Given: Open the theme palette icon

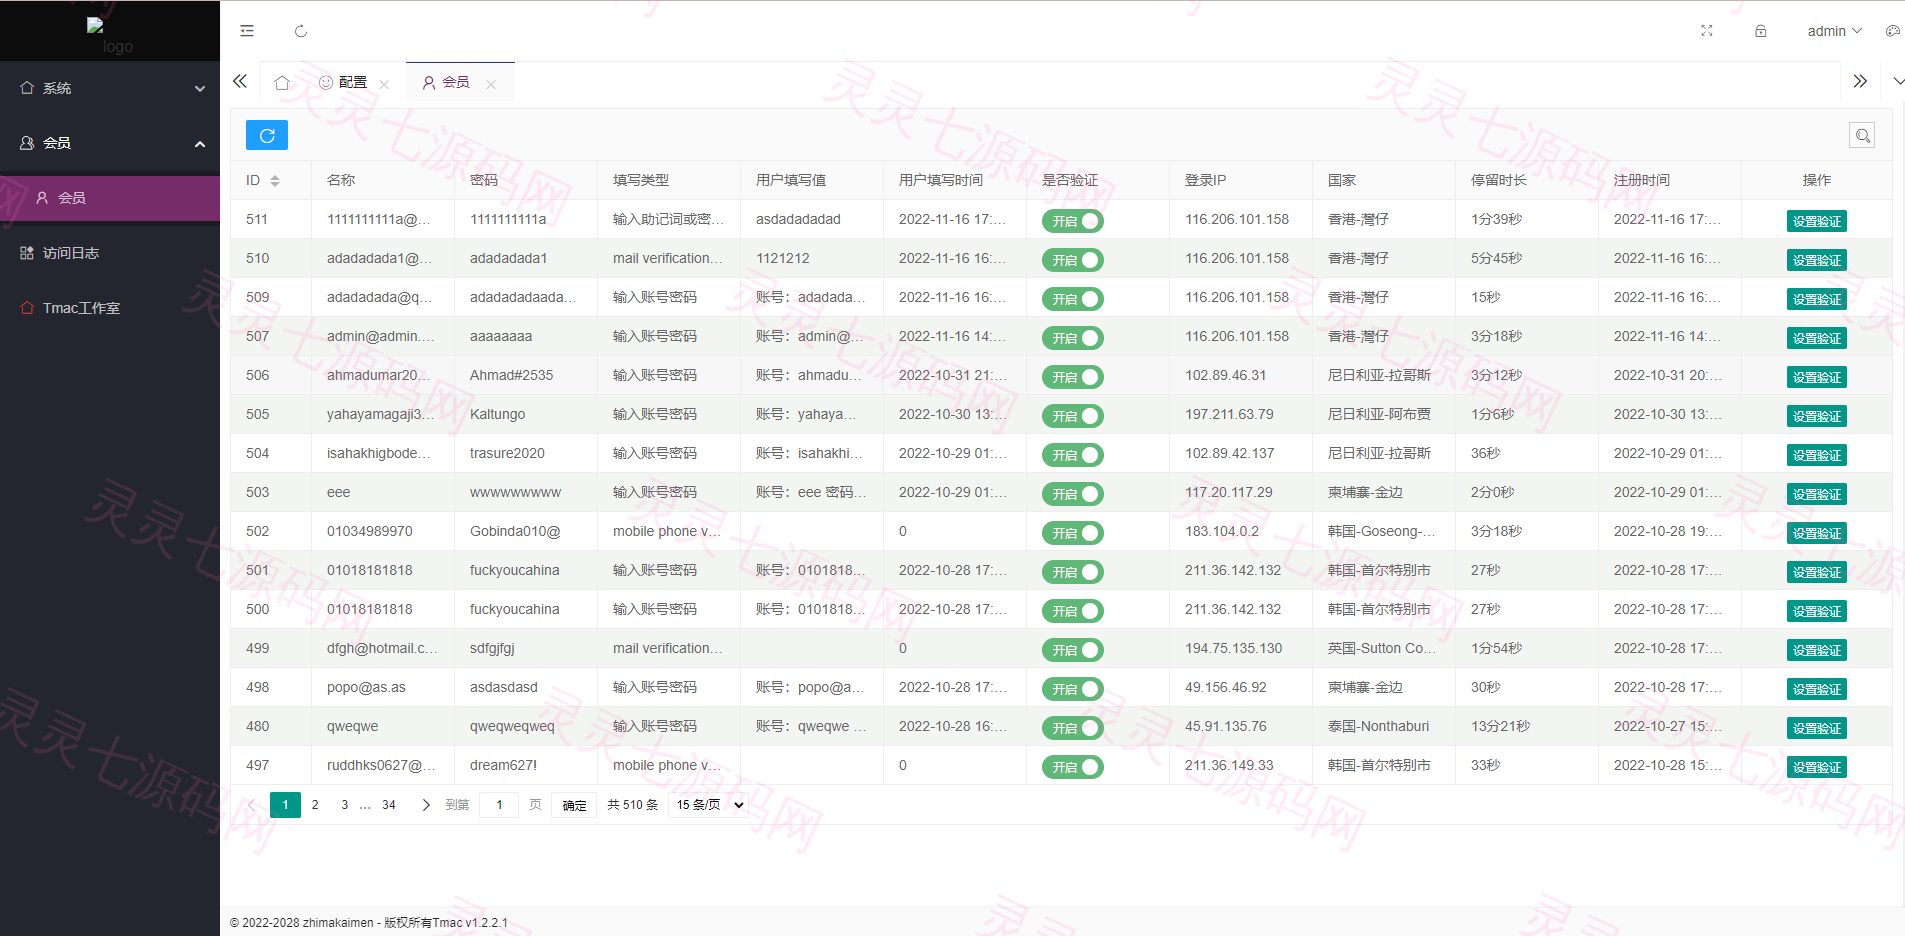Looking at the screenshot, I should (x=1892, y=31).
